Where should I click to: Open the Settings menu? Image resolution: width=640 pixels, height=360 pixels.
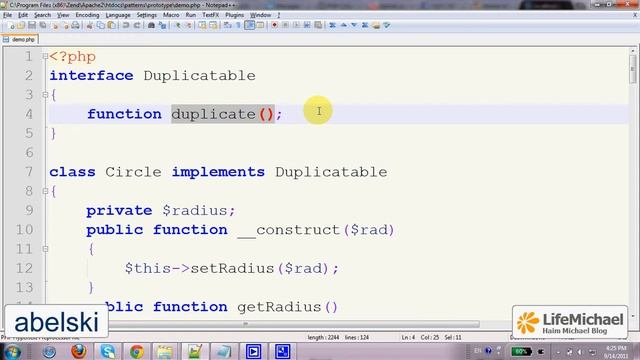coord(147,15)
